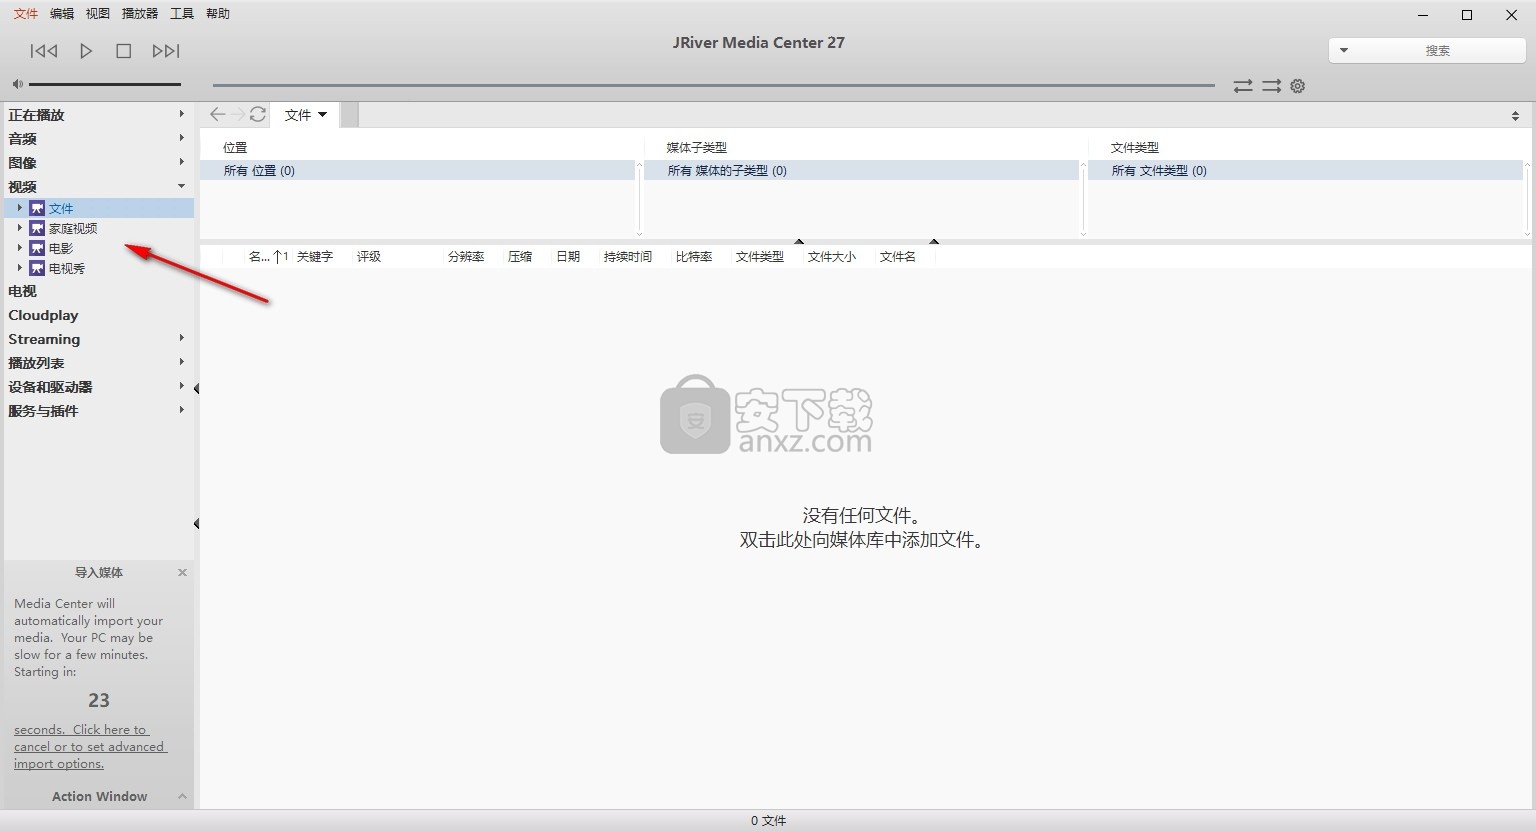The height and width of the screenshot is (832, 1536).
Task: Sort by the 文件名 column header
Action: [x=898, y=257]
